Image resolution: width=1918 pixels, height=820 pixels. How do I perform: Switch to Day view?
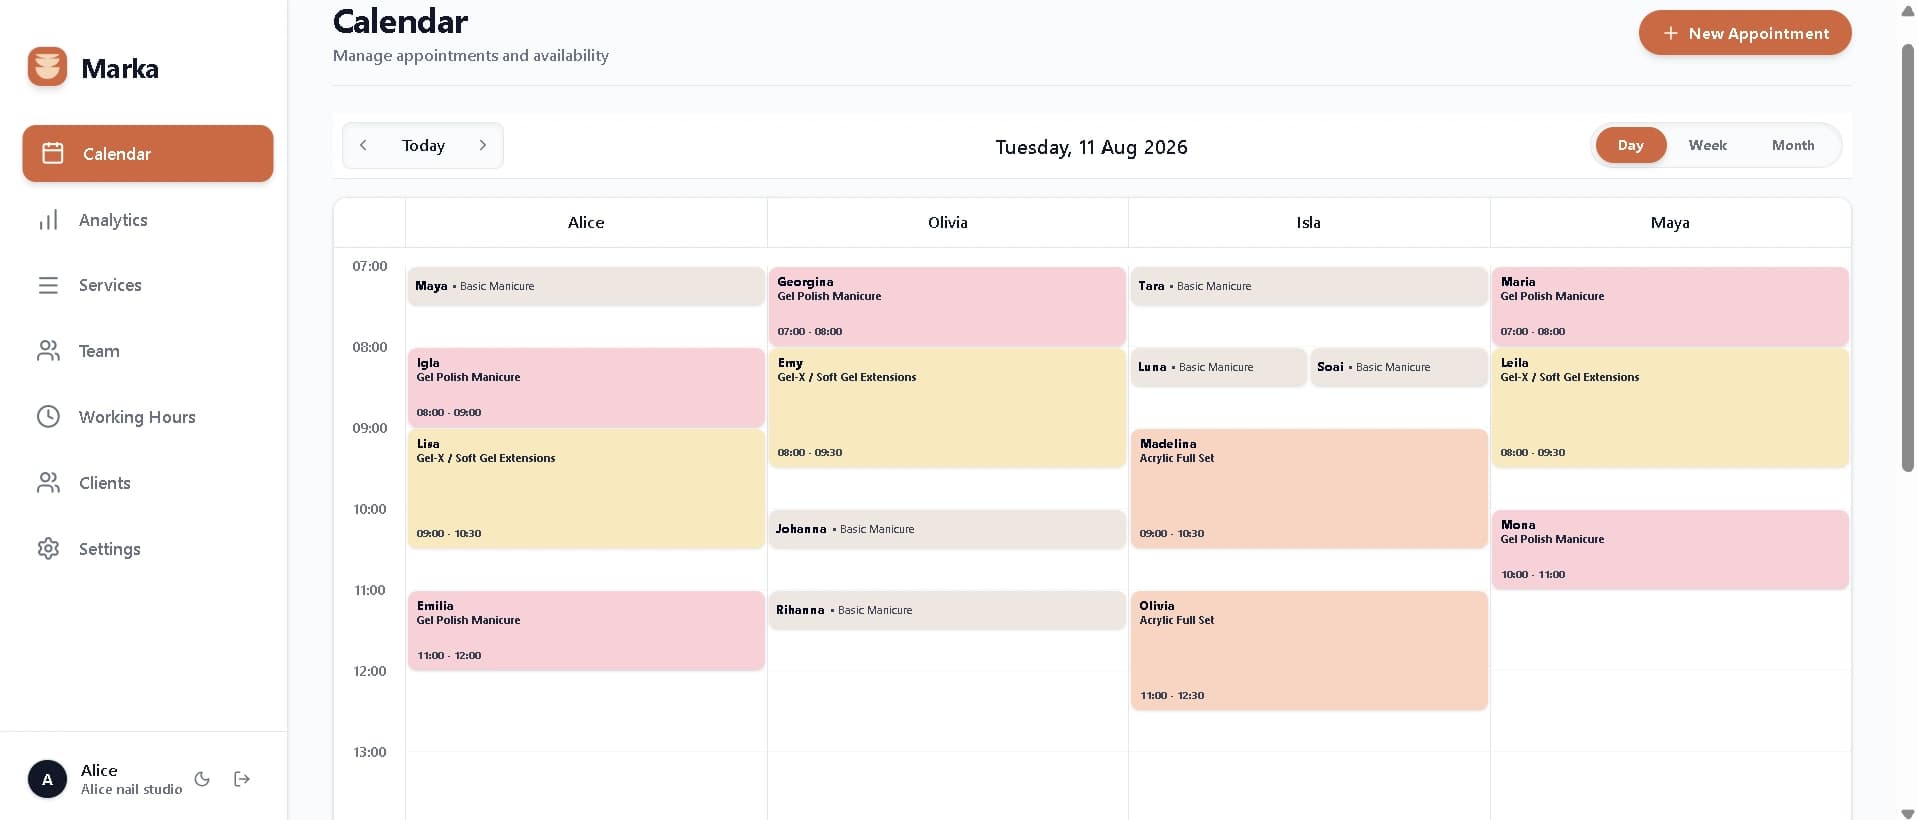pyautogui.click(x=1631, y=145)
